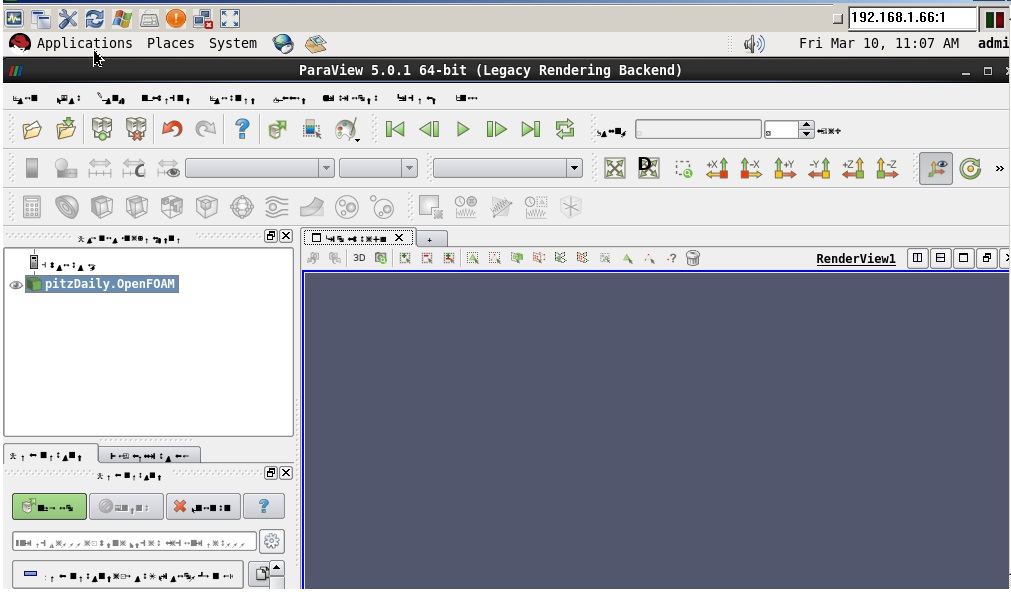Open ParaView help via blue question mark toolbar icon
Image resolution: width=1011 pixels, height=604 pixels.
(x=242, y=129)
